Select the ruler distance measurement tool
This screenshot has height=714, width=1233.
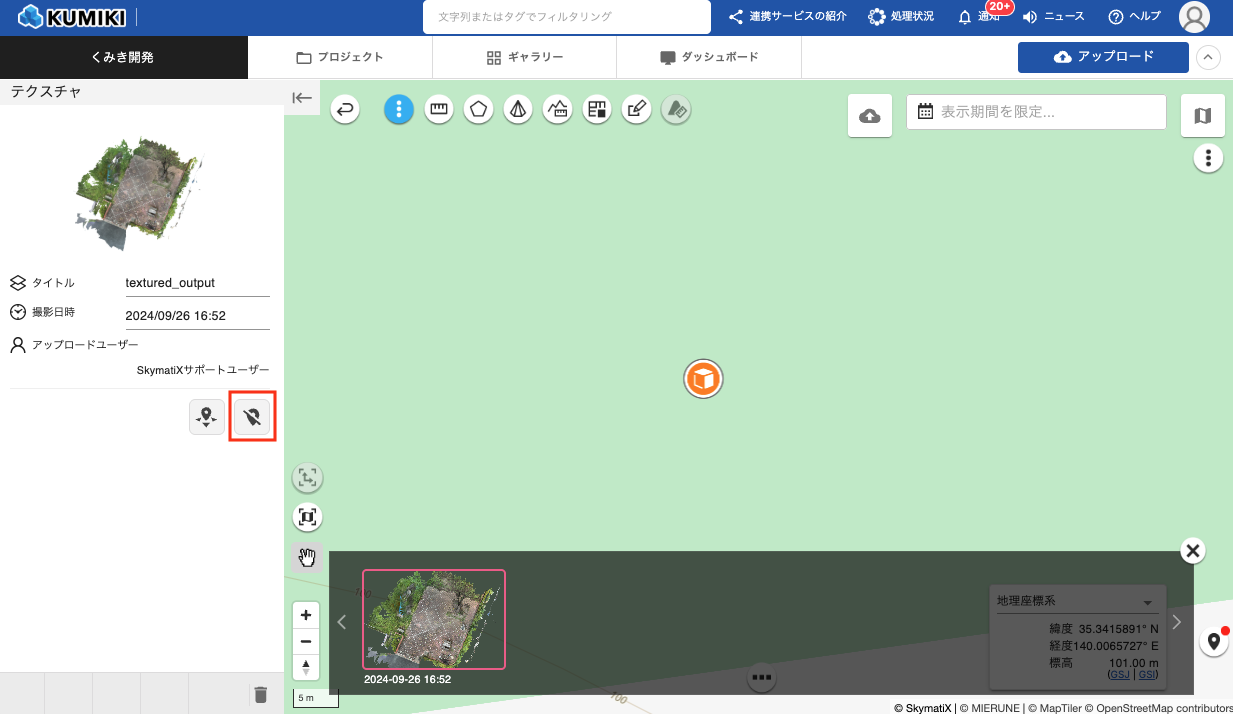(438, 110)
